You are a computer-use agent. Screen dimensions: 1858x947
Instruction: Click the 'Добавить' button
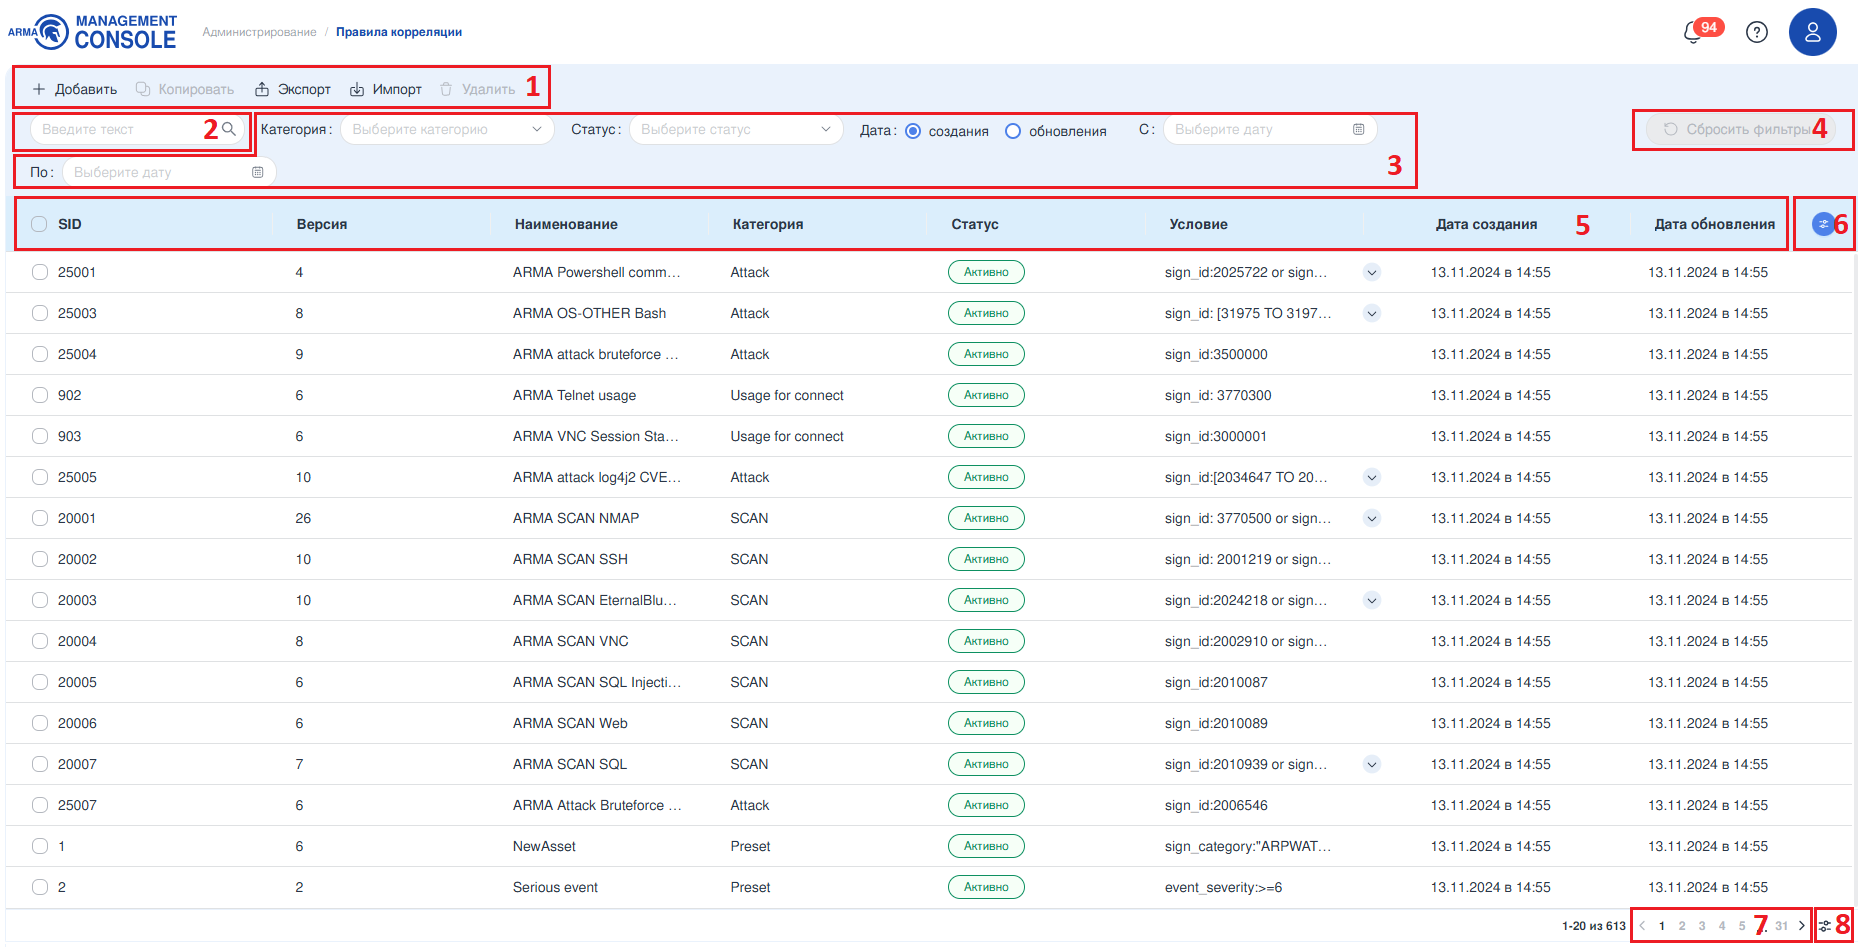75,89
